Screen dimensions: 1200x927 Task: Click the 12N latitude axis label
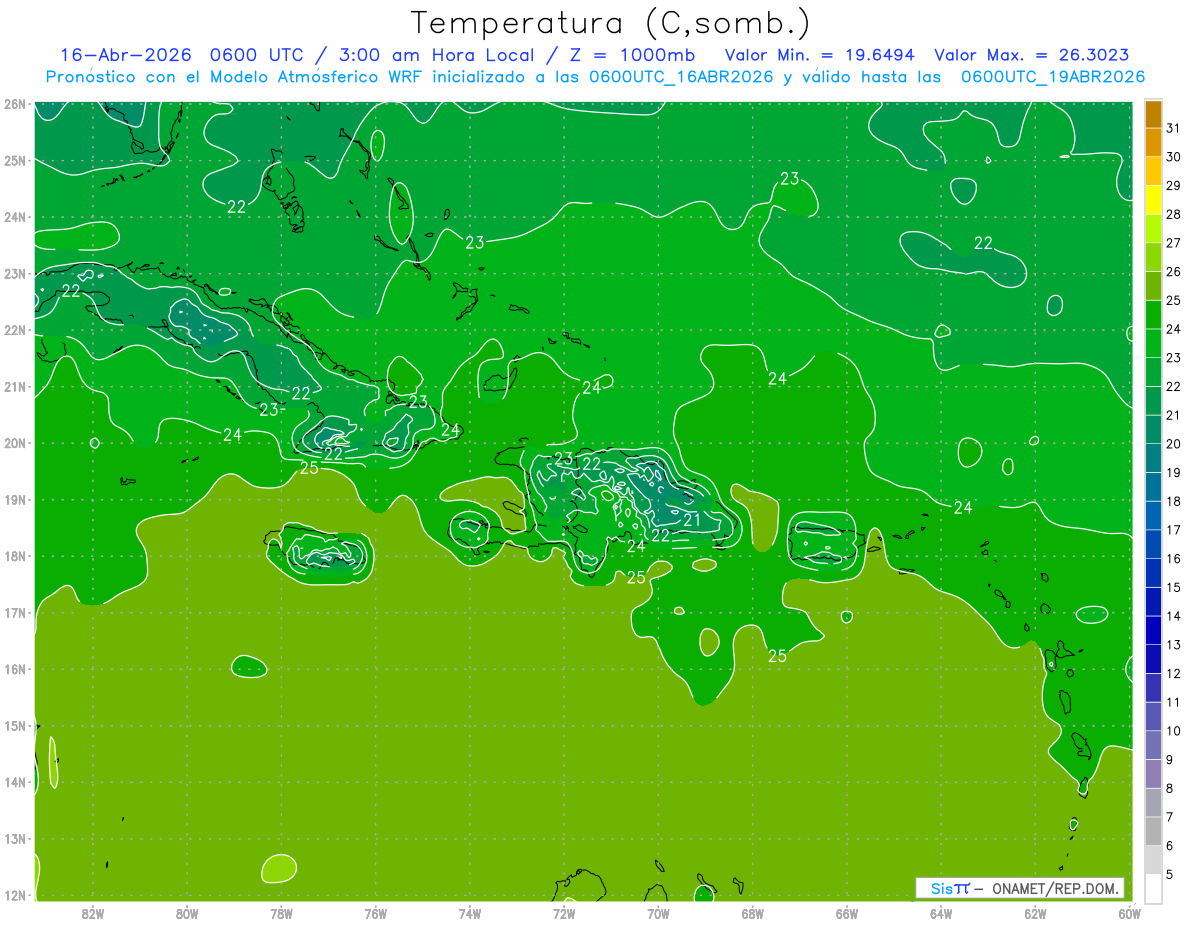click(x=14, y=895)
